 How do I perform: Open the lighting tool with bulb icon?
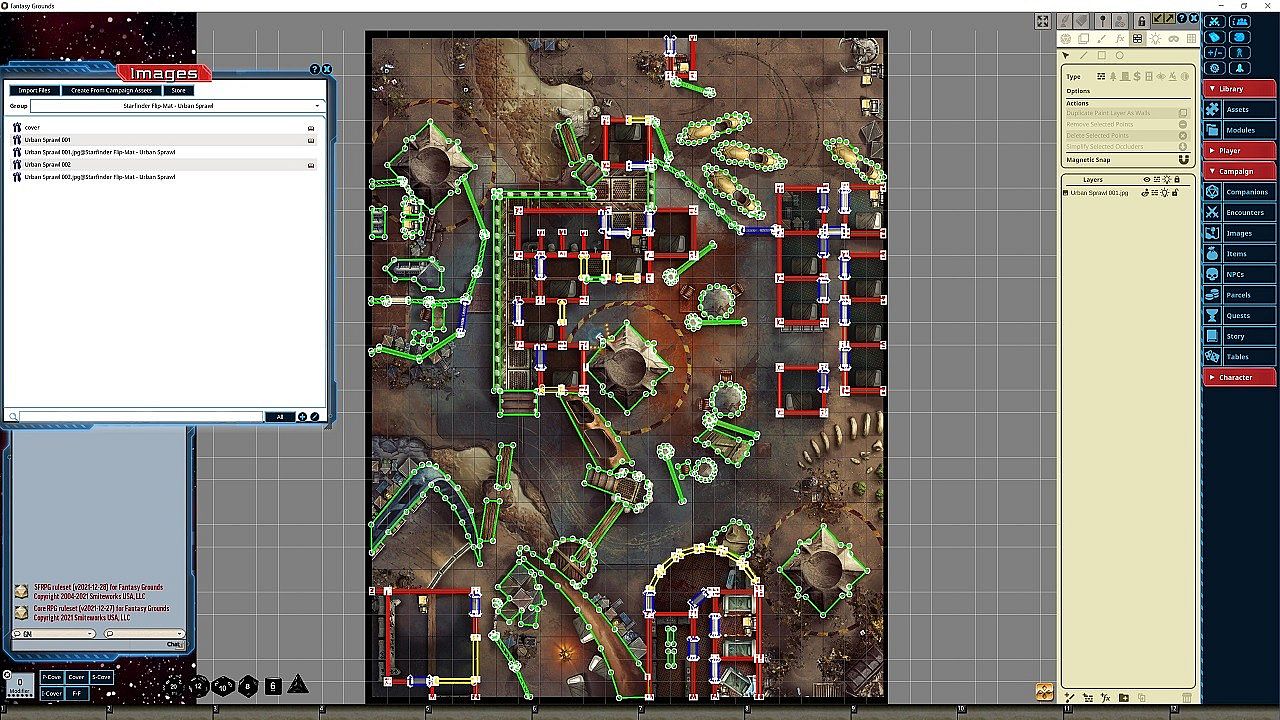pyautogui.click(x=1155, y=39)
